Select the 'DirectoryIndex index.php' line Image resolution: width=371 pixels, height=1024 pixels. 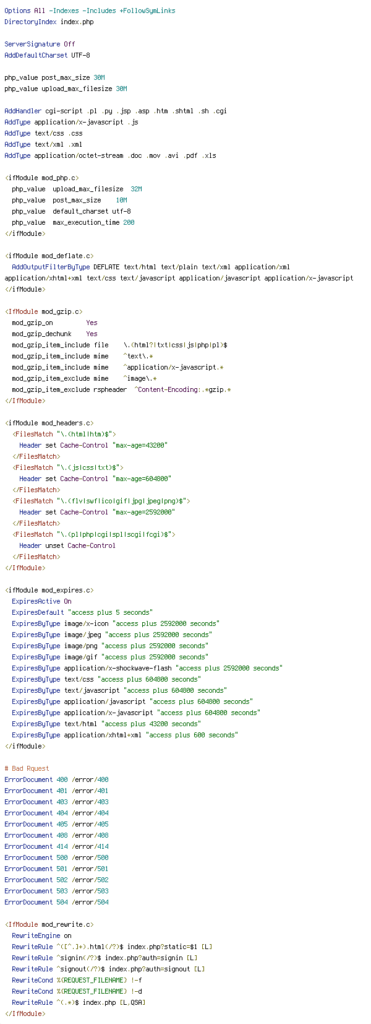[49, 22]
